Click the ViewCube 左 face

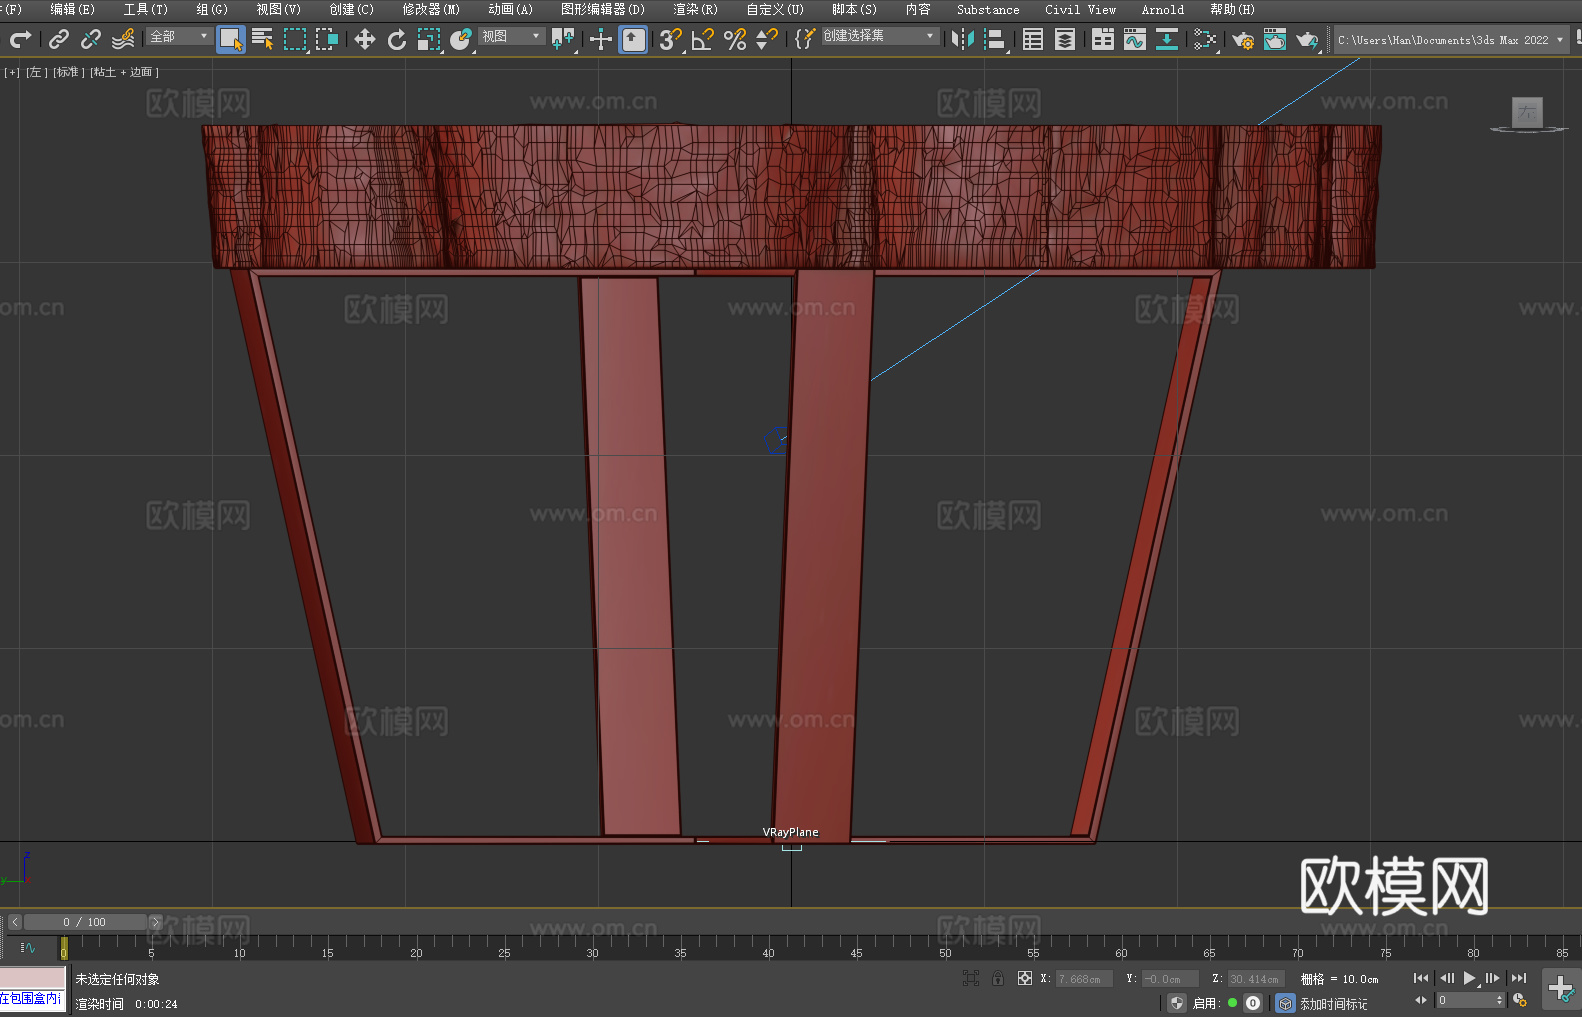1527,111
